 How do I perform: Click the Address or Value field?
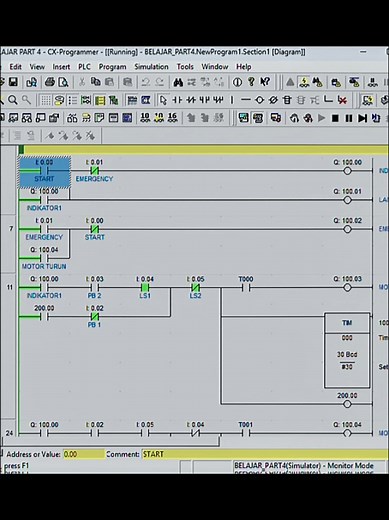(84, 454)
